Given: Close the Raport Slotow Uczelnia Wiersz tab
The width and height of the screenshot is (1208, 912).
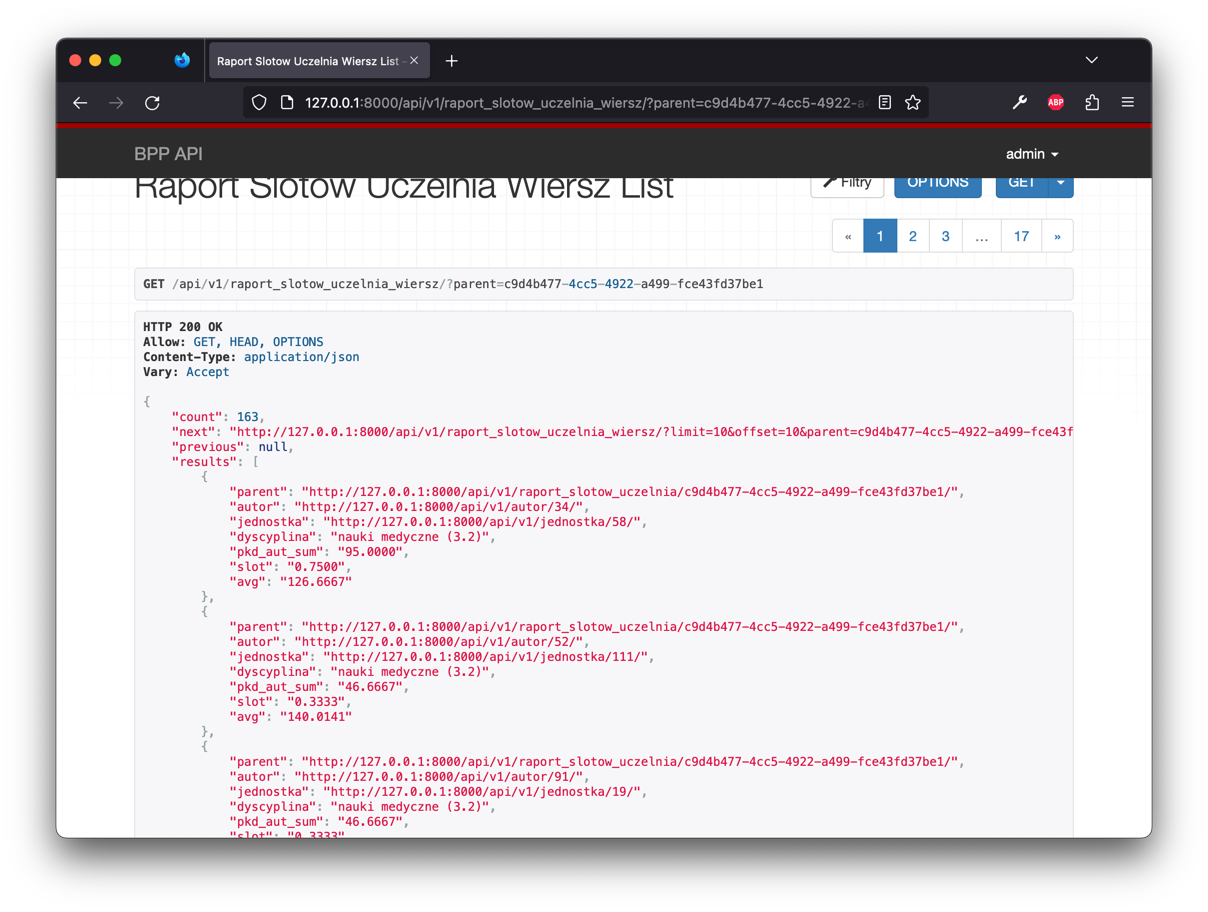Looking at the screenshot, I should (414, 61).
